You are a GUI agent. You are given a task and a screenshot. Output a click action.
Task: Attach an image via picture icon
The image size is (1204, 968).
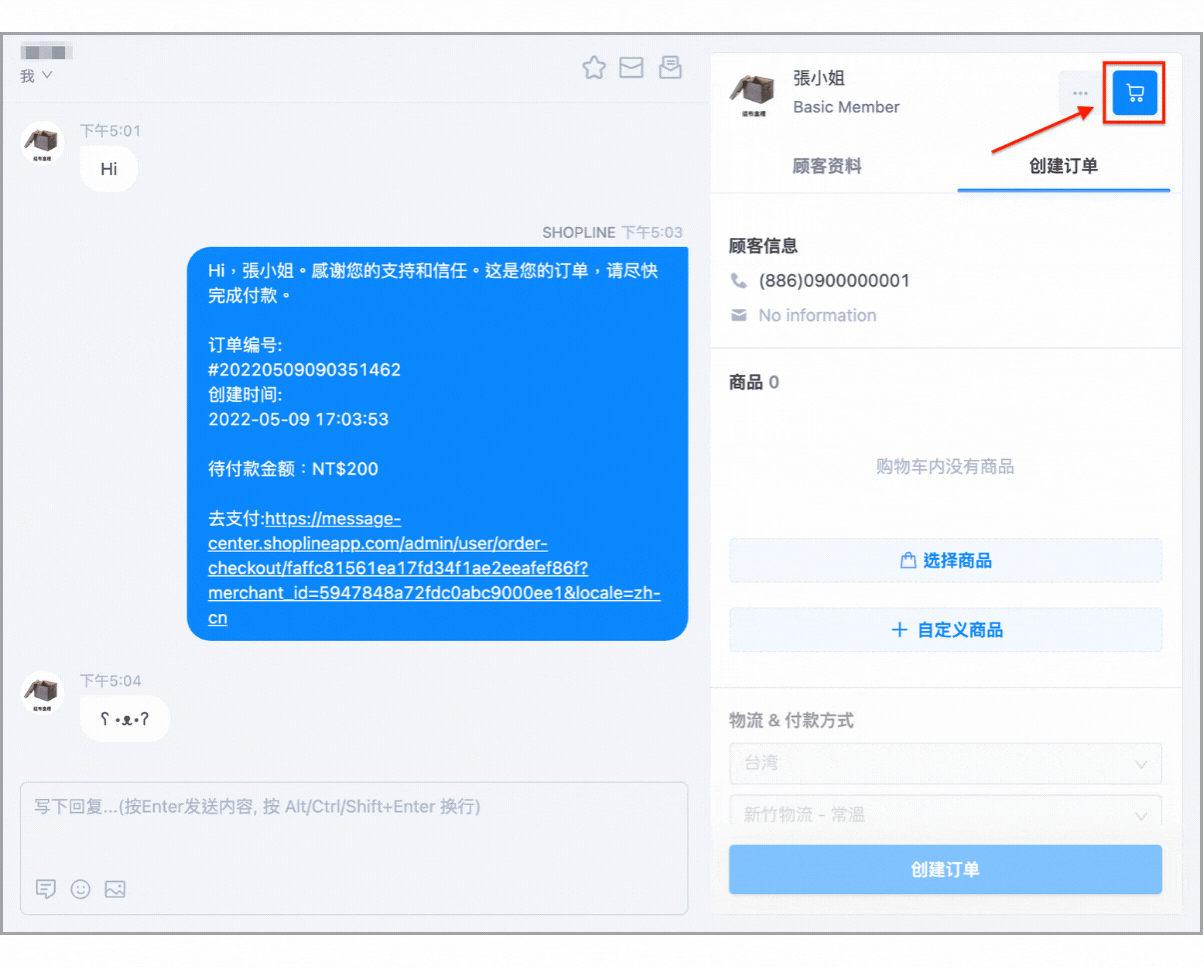(115, 888)
